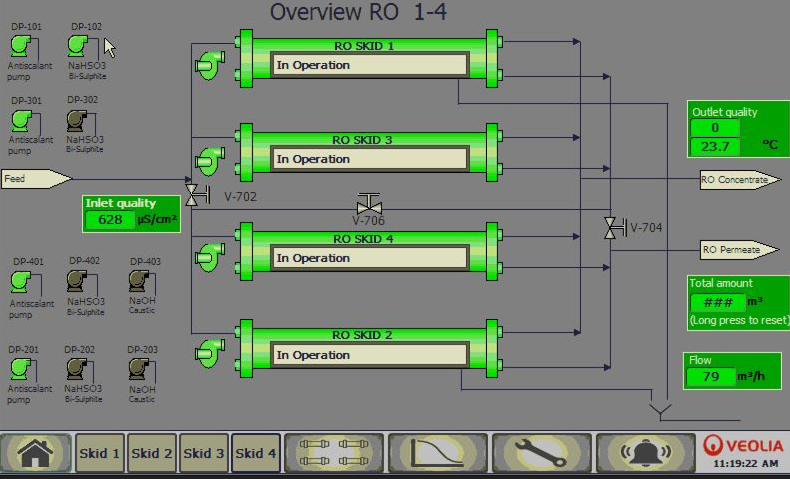Click the Feed arrow label
The height and width of the screenshot is (479, 790).
tap(36, 179)
